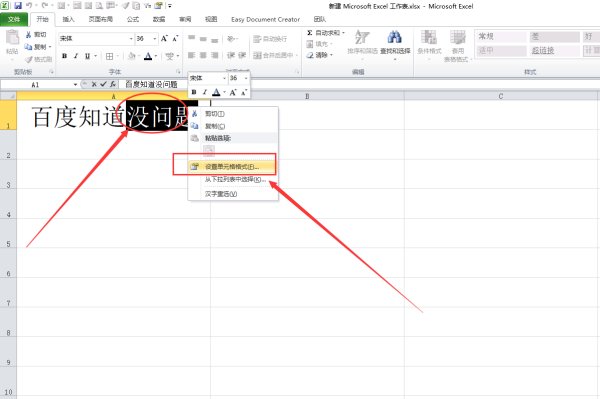Viewport: 600px width, 399px height.
Task: Click AutoSum sigma button
Action: coord(325,33)
